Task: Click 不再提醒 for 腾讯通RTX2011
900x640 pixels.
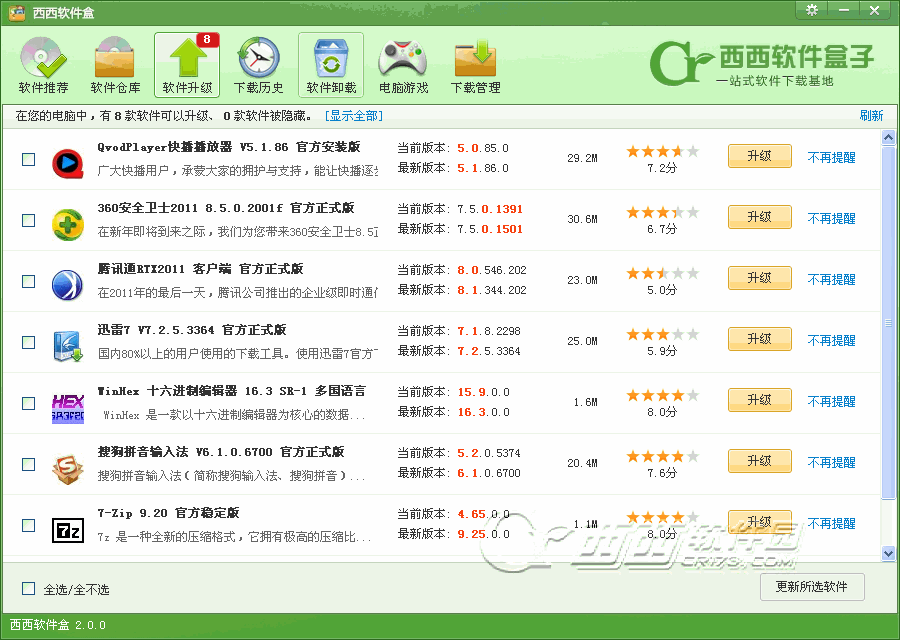Action: coord(832,280)
